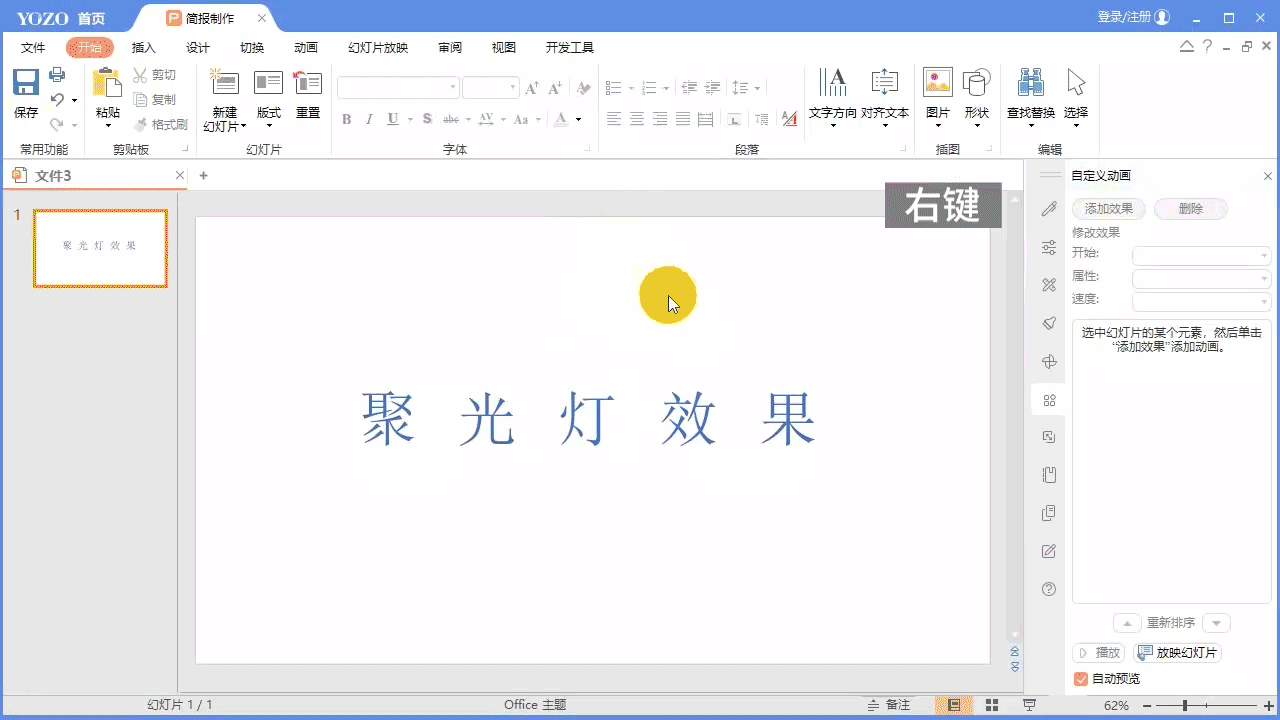The image size is (1280, 720).
Task: Click the print icon near Save
Action: tap(57, 75)
